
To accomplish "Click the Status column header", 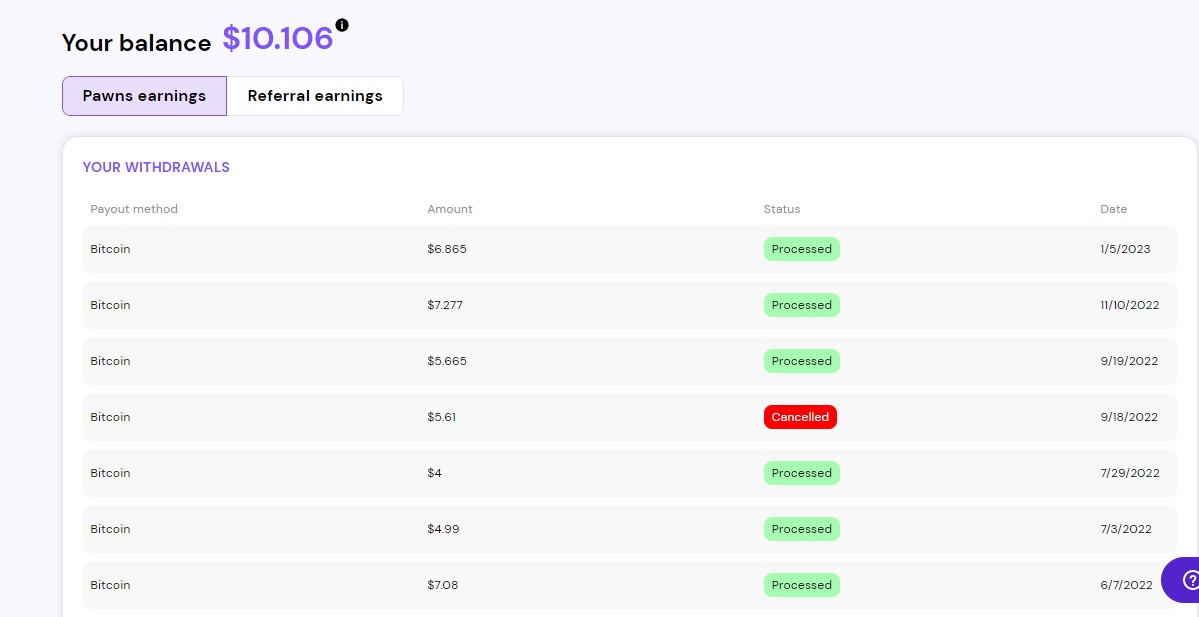I will [782, 209].
